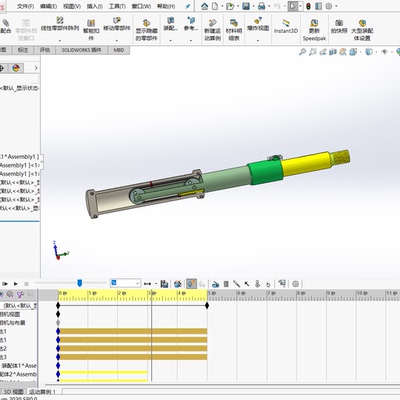Click the Spring icon in motion toolbar

pyautogui.click(x=226, y=284)
